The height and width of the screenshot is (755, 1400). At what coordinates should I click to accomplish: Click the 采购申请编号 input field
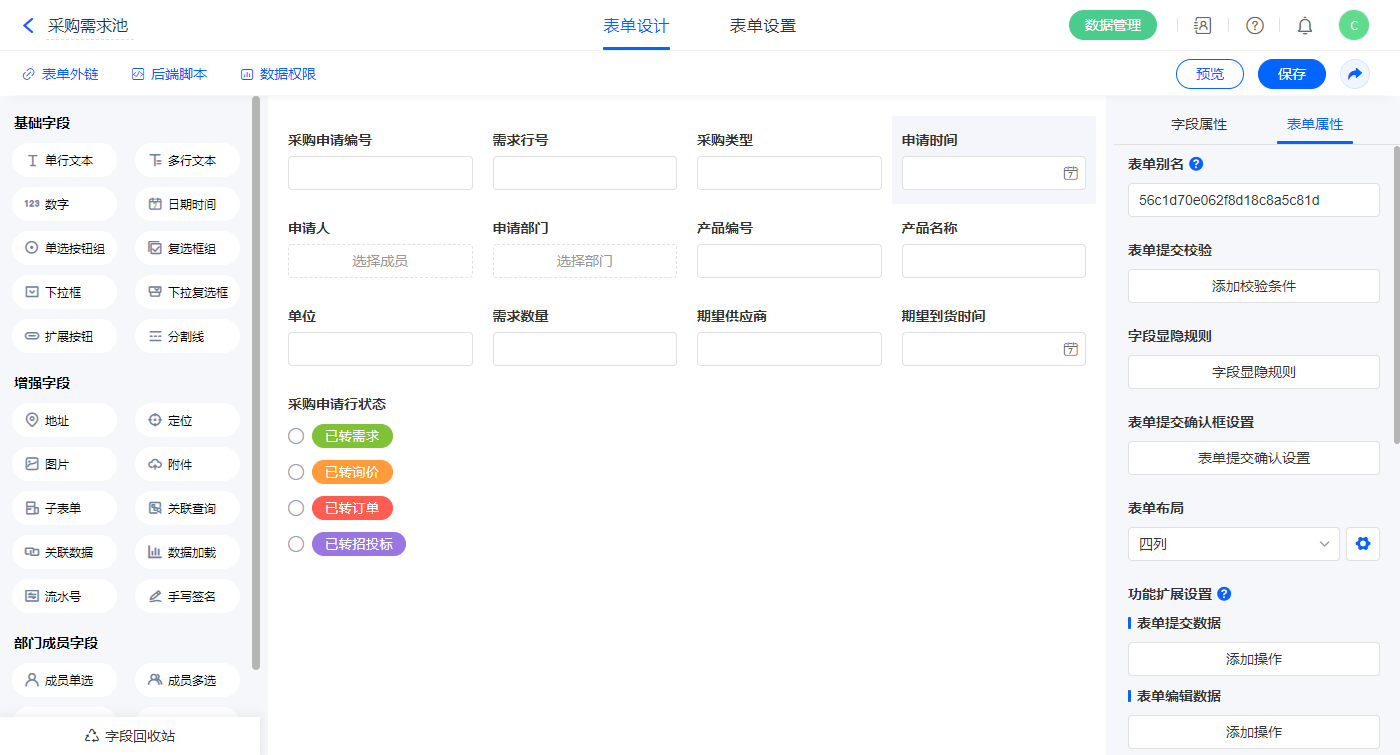point(380,173)
